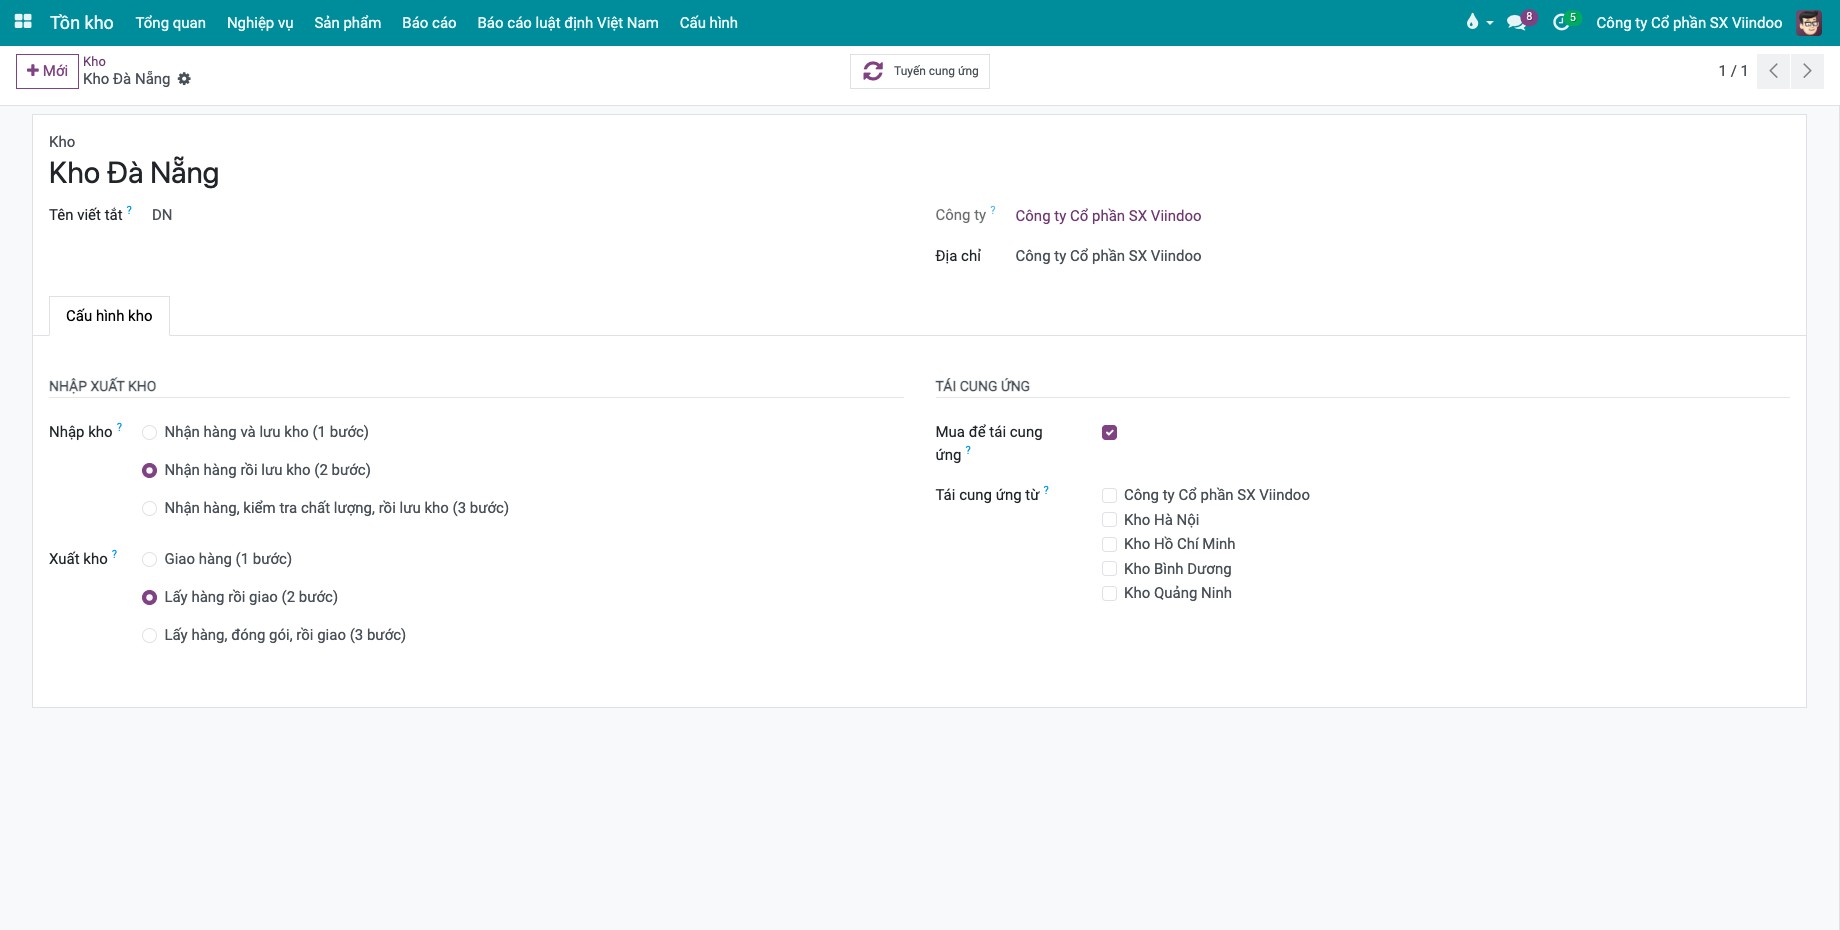Click the gear icon beside Kho Đà Nẵng
This screenshot has height=930, width=1840.
[x=184, y=79]
